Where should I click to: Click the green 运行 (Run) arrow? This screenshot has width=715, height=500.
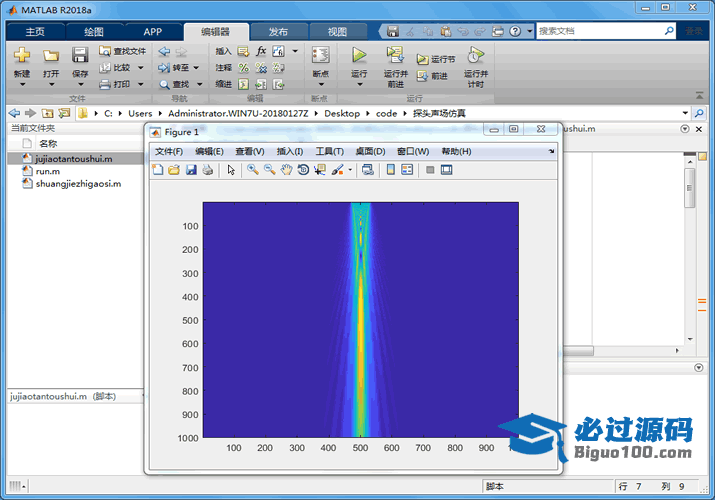tap(359, 55)
